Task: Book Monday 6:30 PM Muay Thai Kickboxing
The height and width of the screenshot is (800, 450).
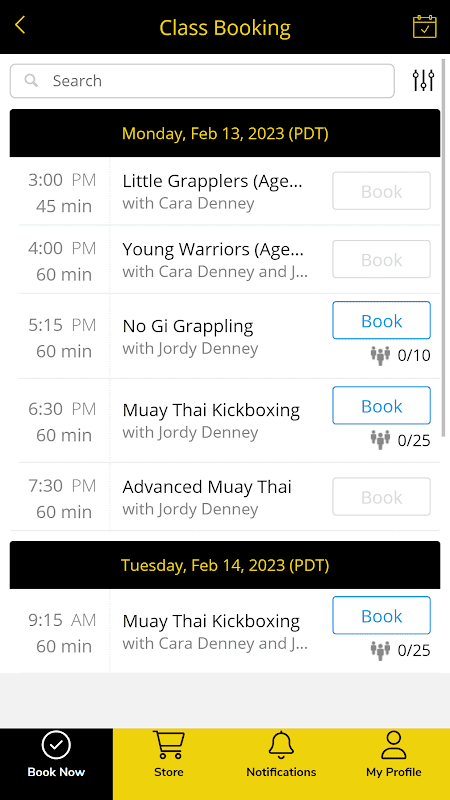Action: (382, 406)
